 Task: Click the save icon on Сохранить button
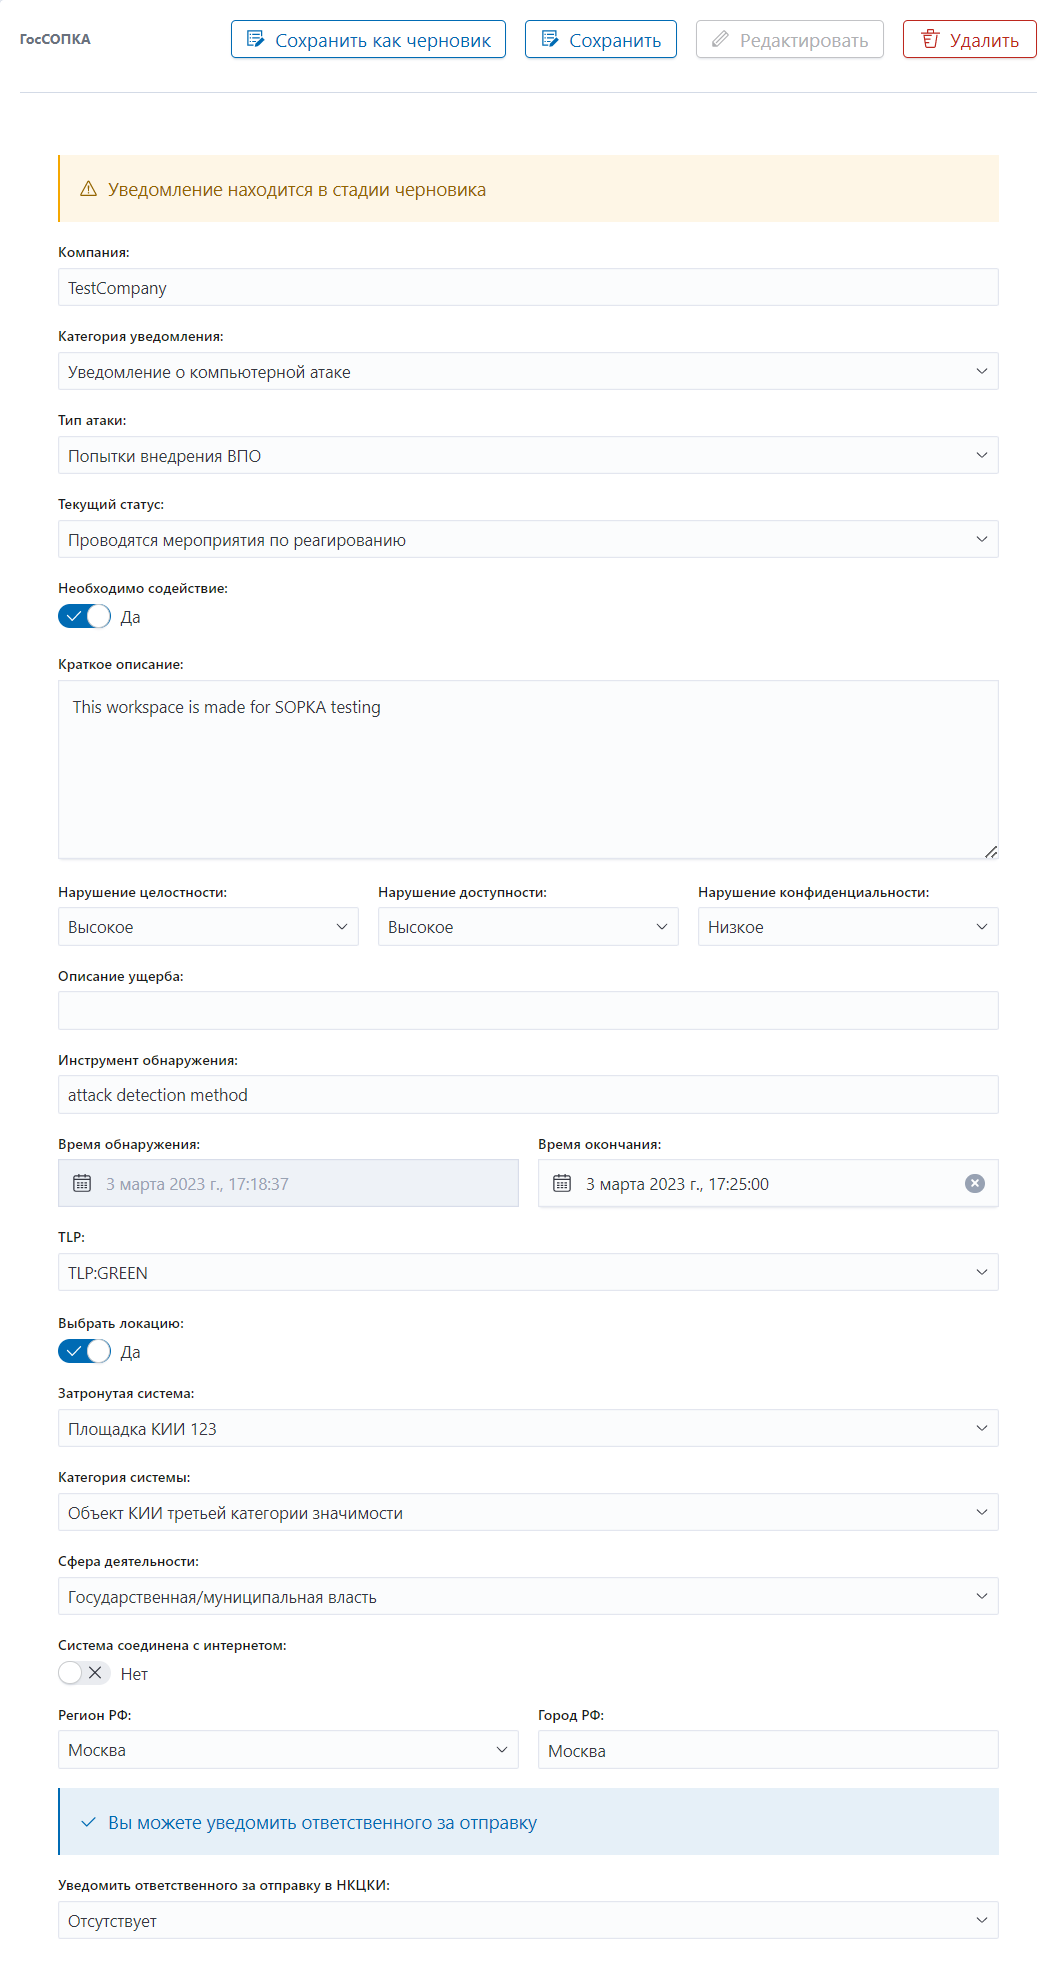(x=550, y=39)
